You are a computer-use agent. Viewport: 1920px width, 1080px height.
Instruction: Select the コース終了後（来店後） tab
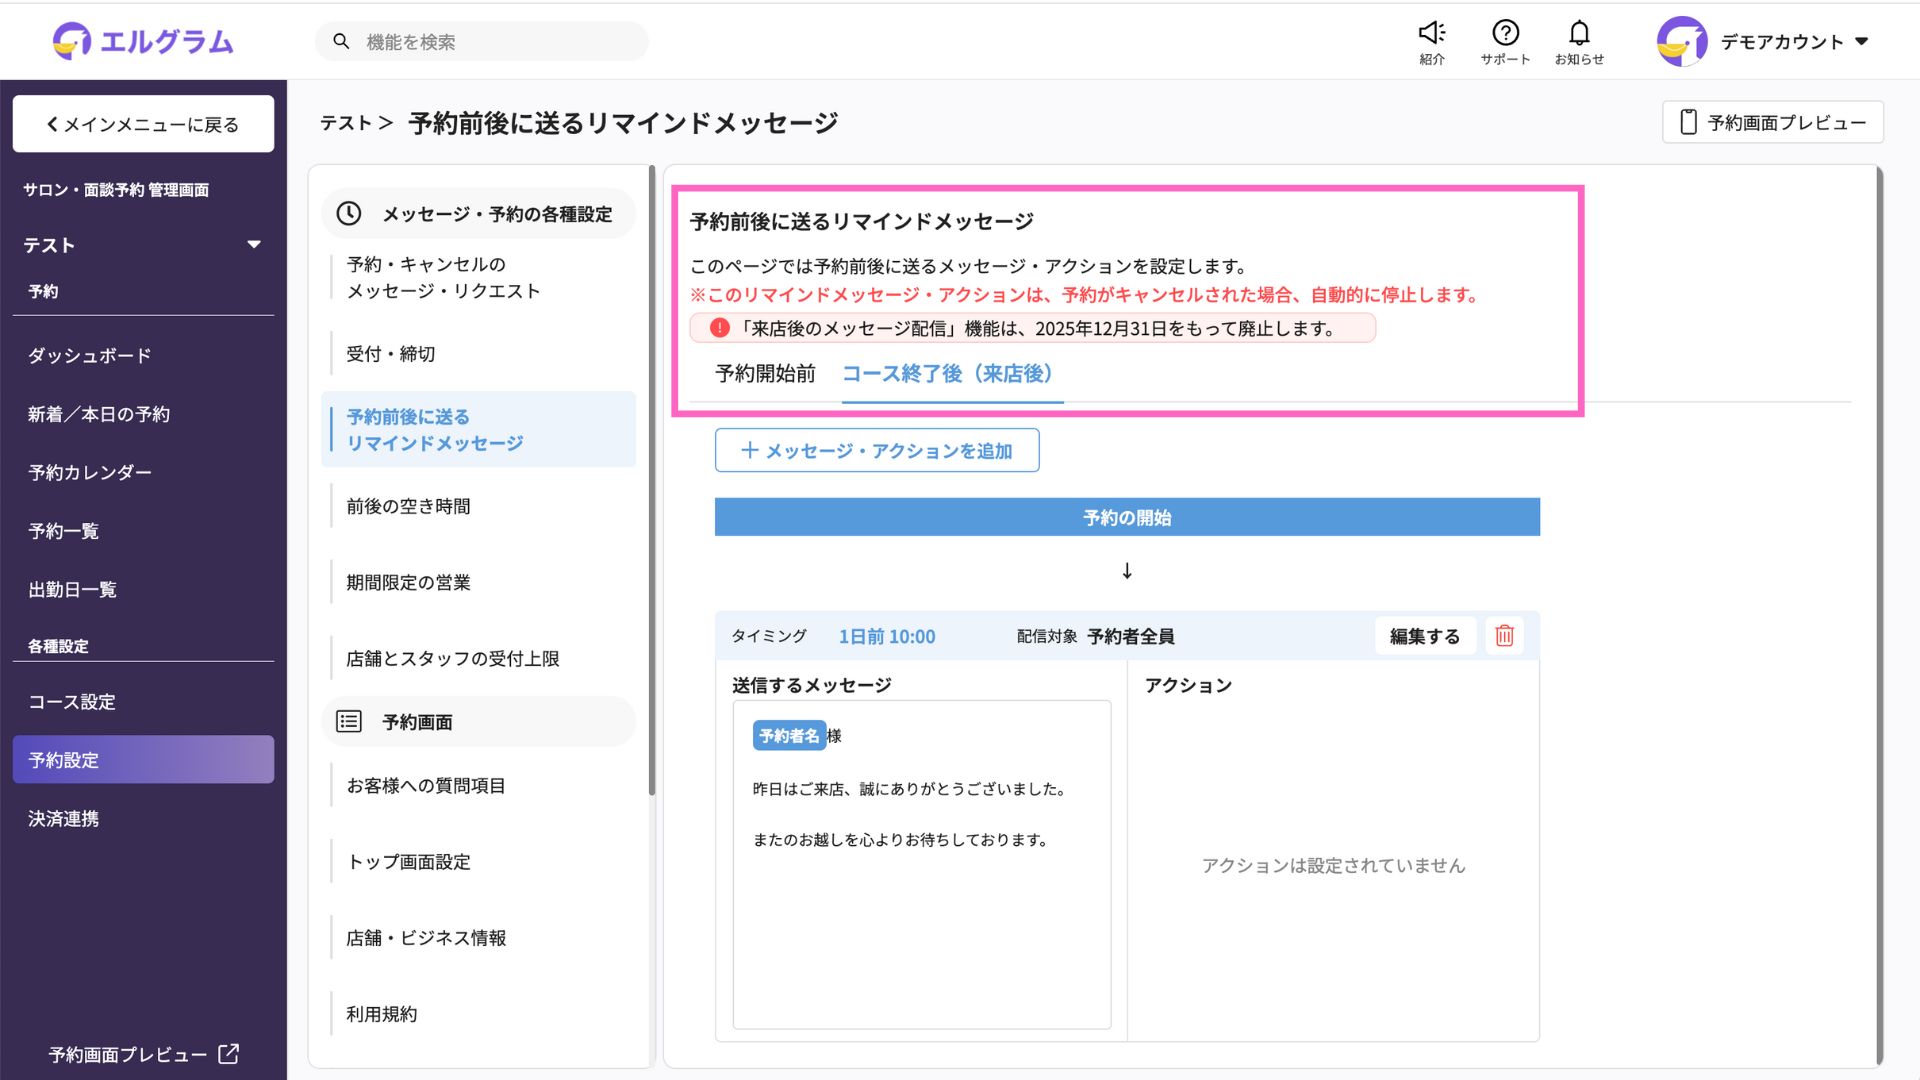[x=947, y=374]
